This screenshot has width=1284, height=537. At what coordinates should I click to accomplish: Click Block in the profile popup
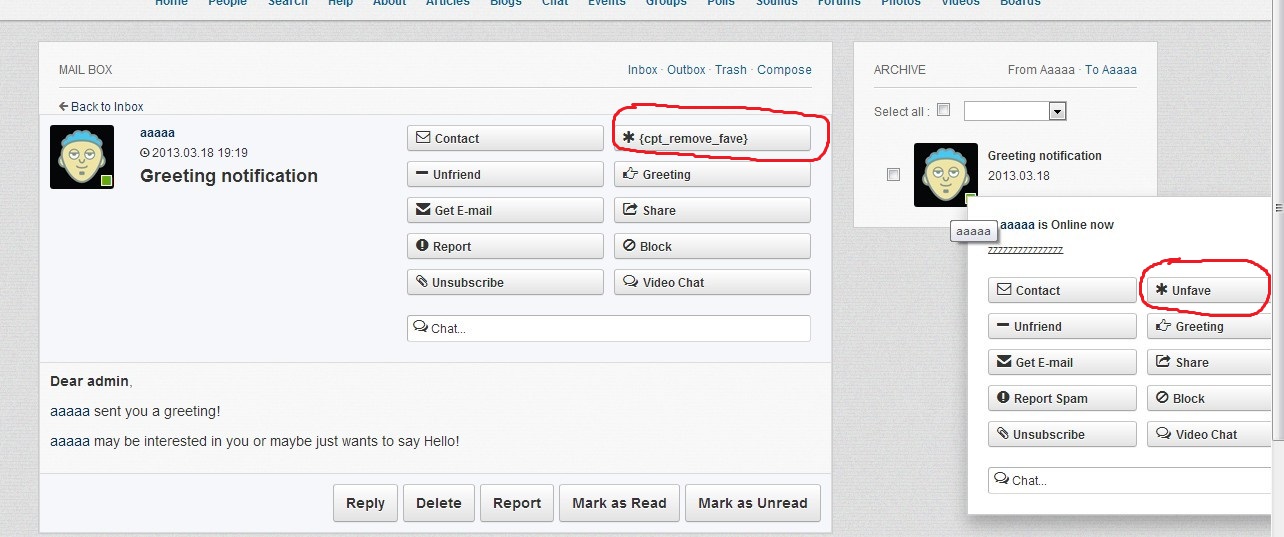pyautogui.click(x=1209, y=398)
